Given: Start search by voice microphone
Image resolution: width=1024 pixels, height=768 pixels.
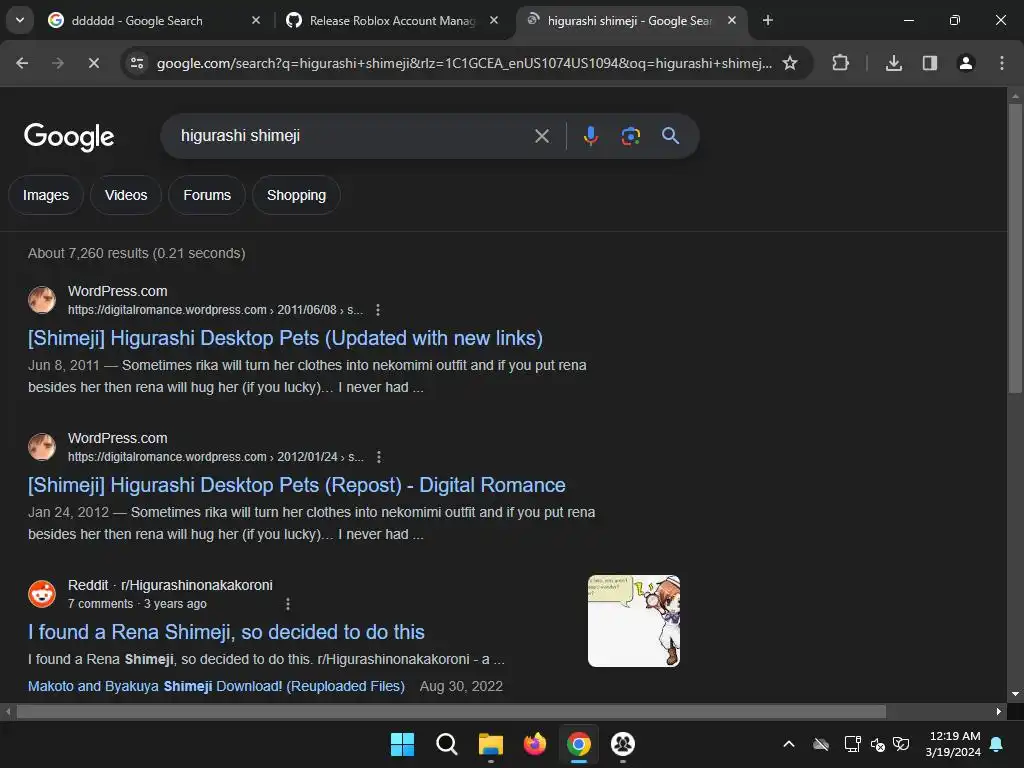Looking at the screenshot, I should [591, 136].
